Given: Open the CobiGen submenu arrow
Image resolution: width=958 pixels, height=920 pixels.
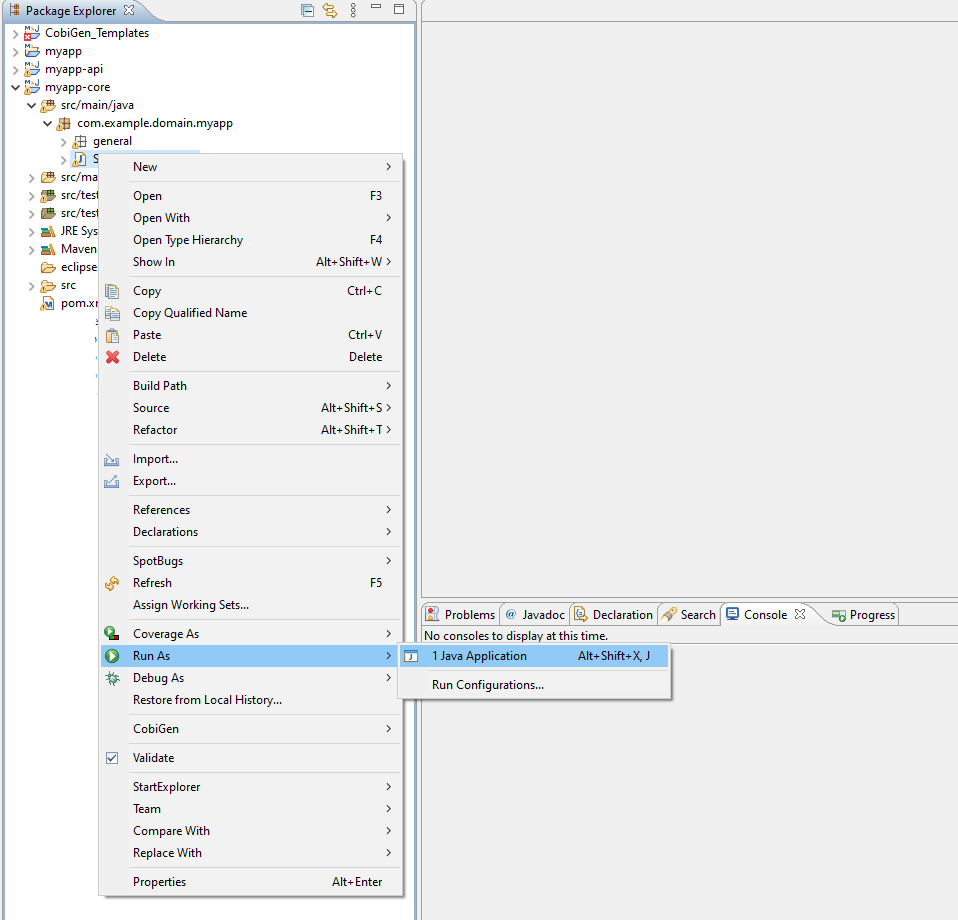Looking at the screenshot, I should coord(388,729).
